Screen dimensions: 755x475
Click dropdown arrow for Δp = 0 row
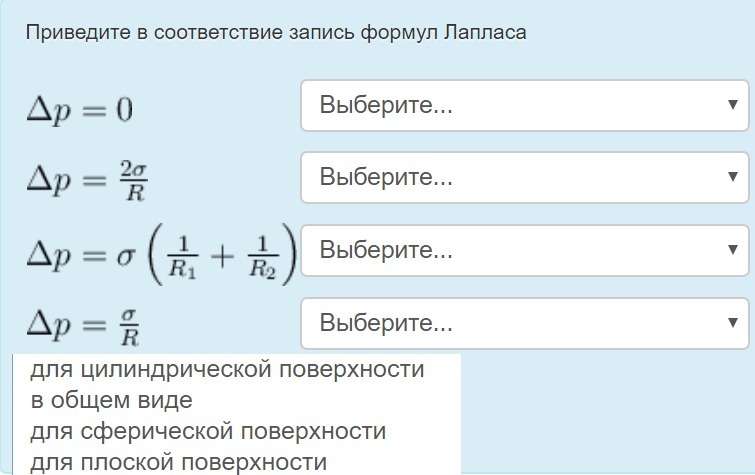tap(732, 104)
